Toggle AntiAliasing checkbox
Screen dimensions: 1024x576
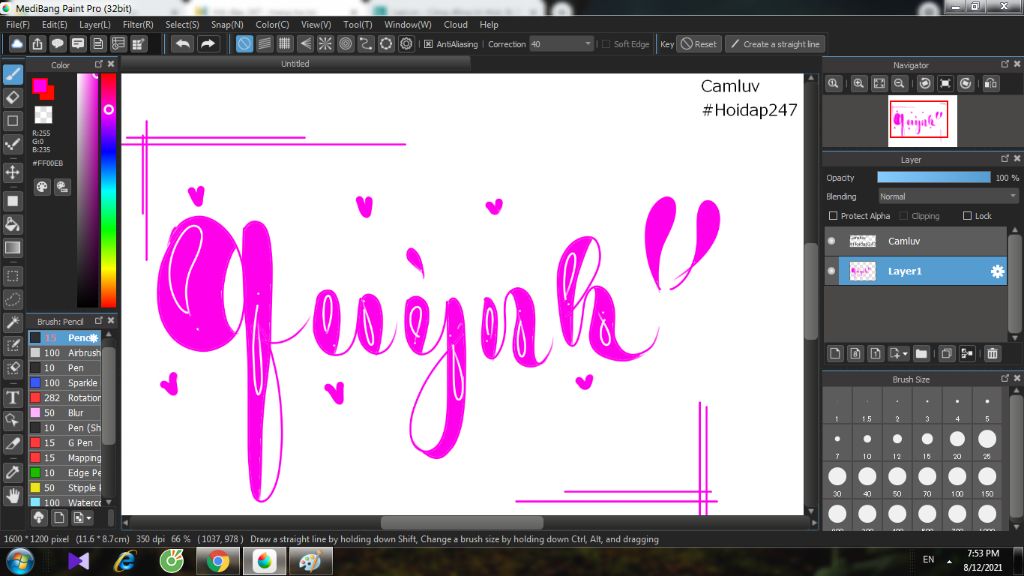(x=428, y=44)
